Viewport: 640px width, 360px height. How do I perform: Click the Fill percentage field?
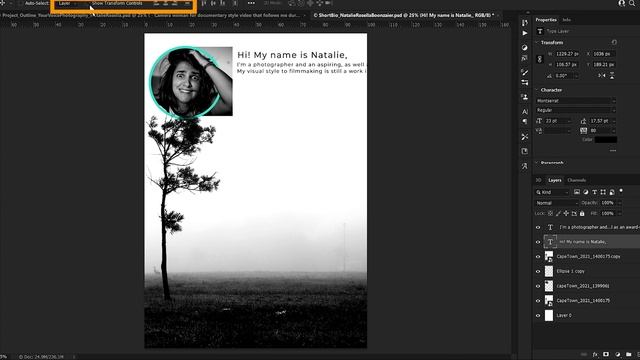pos(608,213)
